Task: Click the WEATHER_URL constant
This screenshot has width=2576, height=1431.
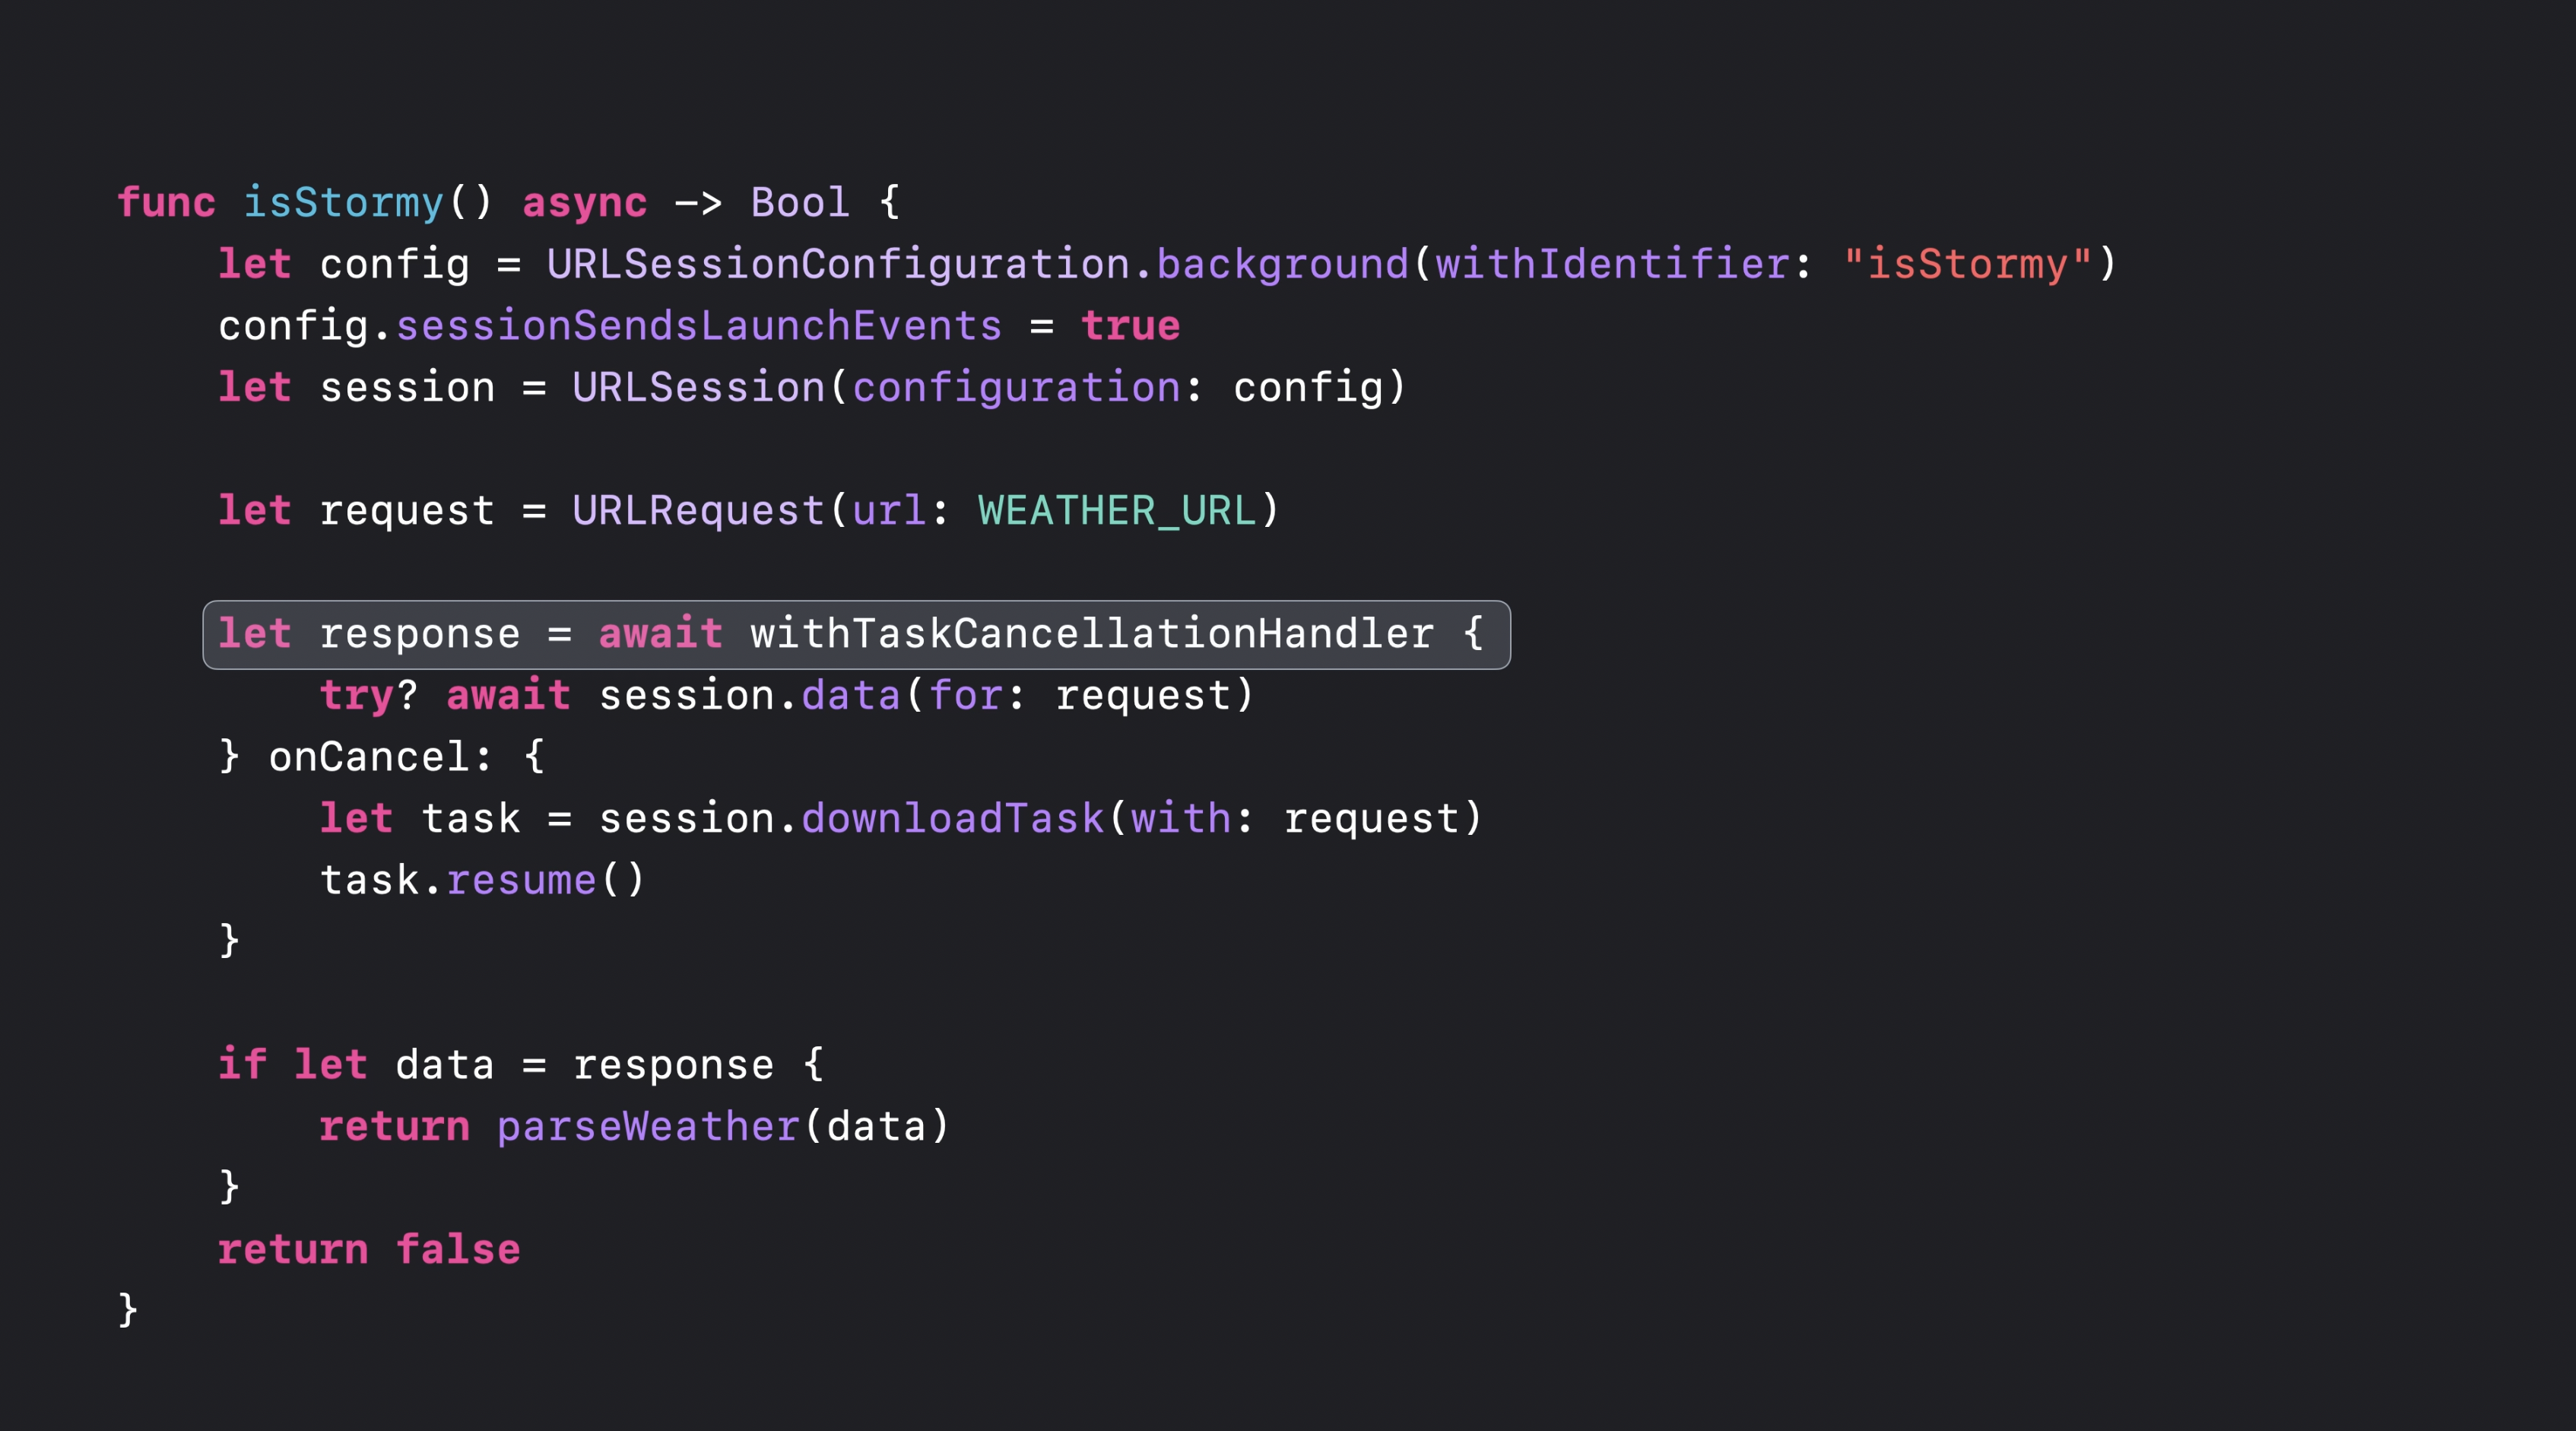Action: [1117, 511]
